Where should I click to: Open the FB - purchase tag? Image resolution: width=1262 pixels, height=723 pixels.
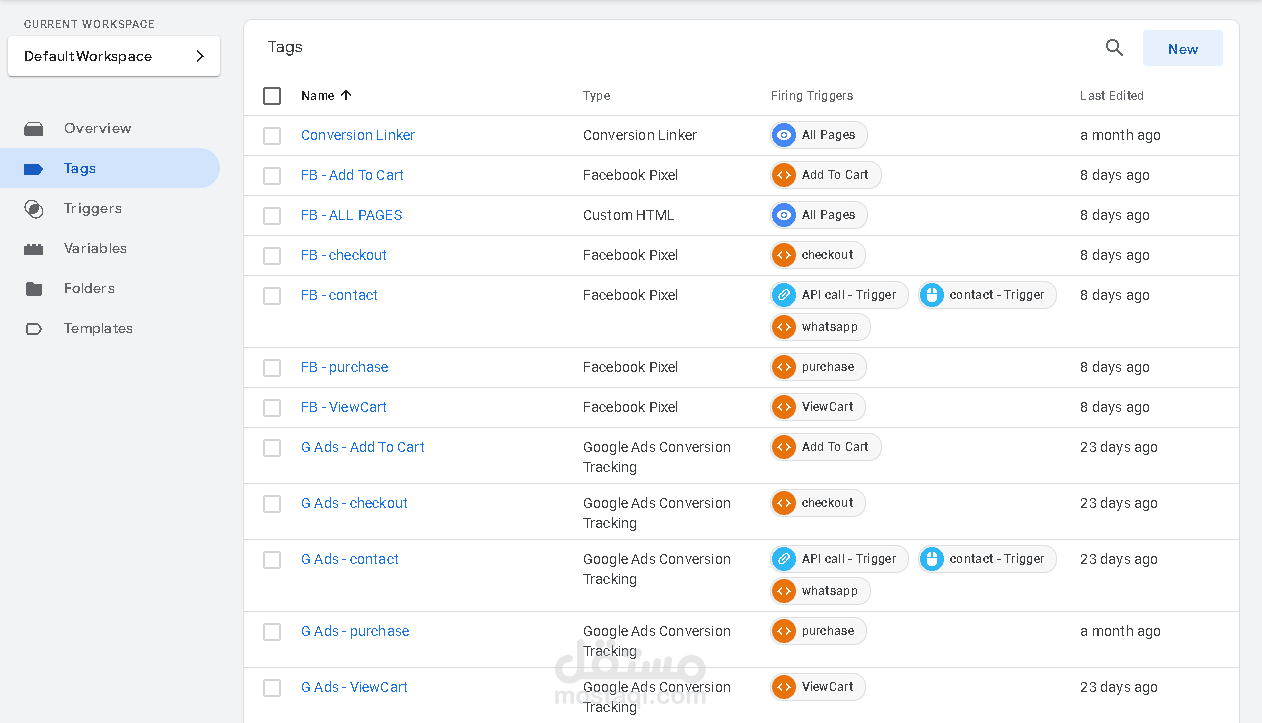tap(344, 367)
